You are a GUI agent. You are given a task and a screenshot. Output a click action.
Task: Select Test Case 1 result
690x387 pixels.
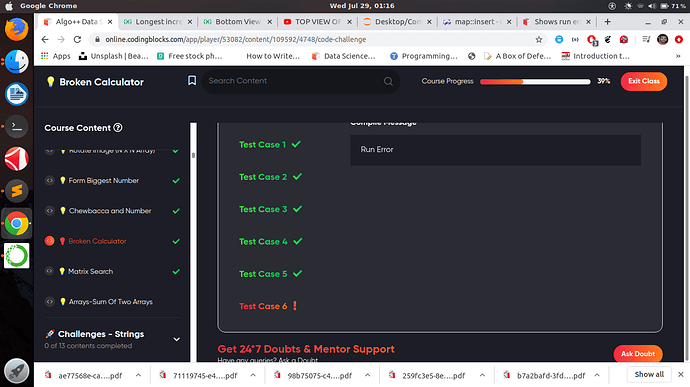click(x=270, y=144)
